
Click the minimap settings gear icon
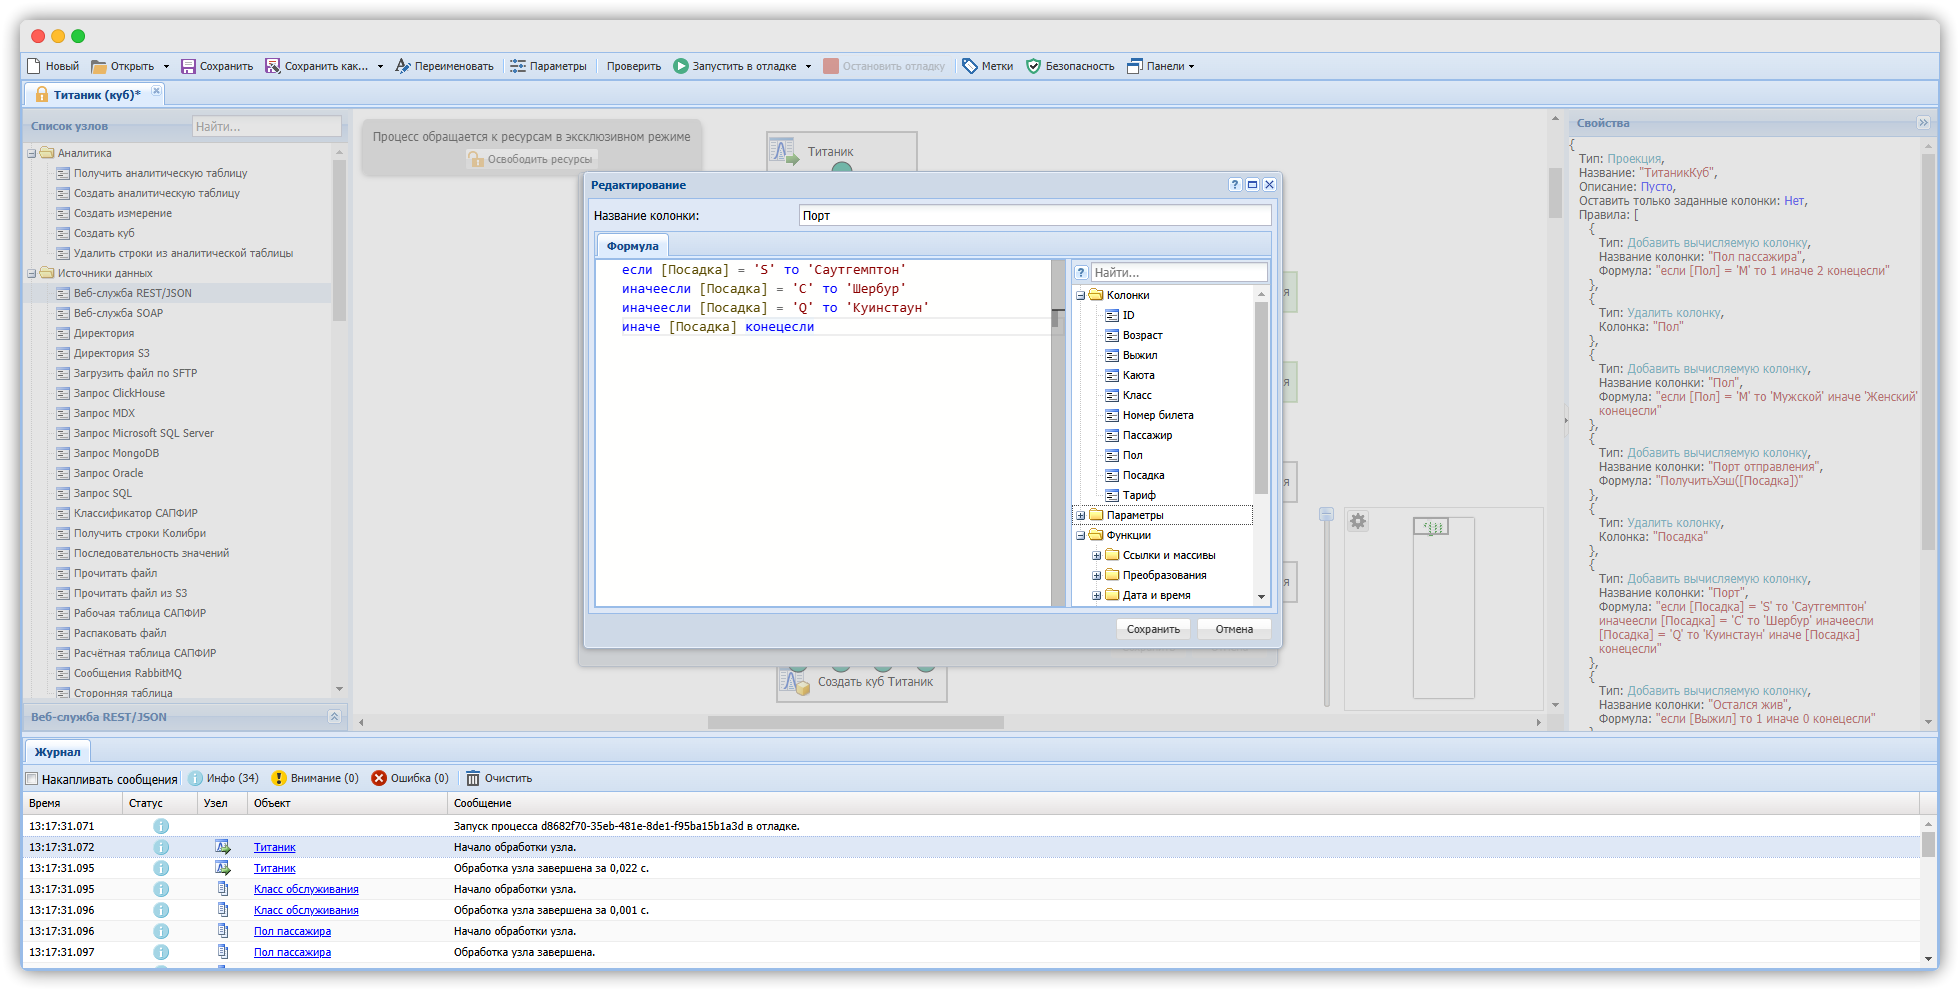coord(1358,521)
